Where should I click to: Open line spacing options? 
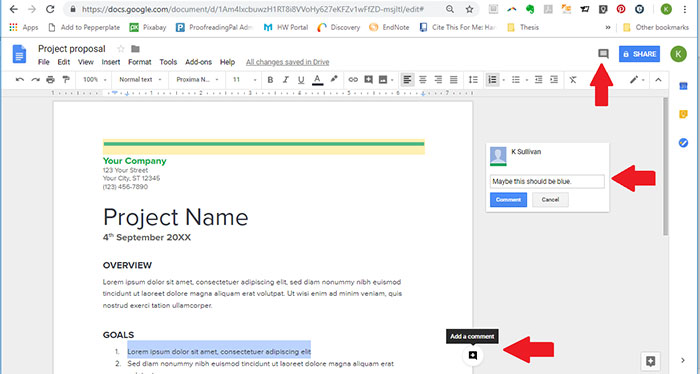473,80
